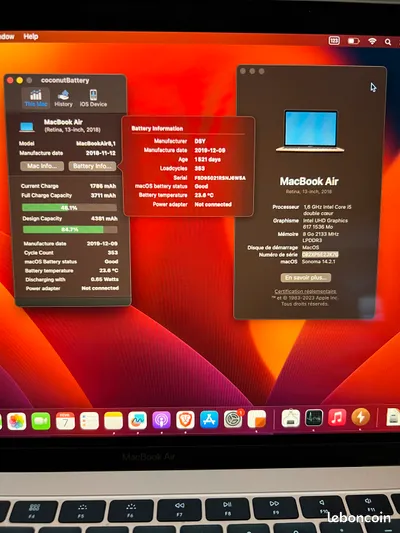Viewport: 400px width, 533px height.
Task: Click the keyboard input source icon in menu bar
Action: (x=334, y=41)
